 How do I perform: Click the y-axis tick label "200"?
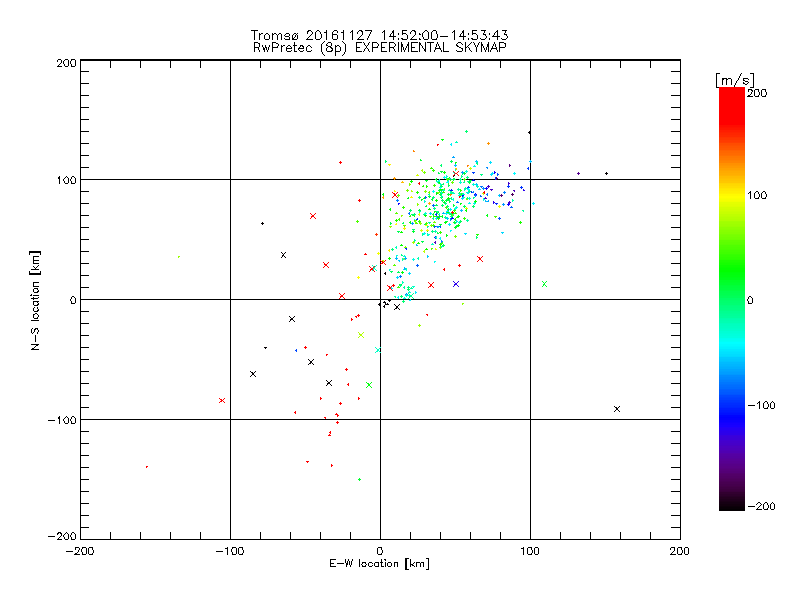[66, 63]
